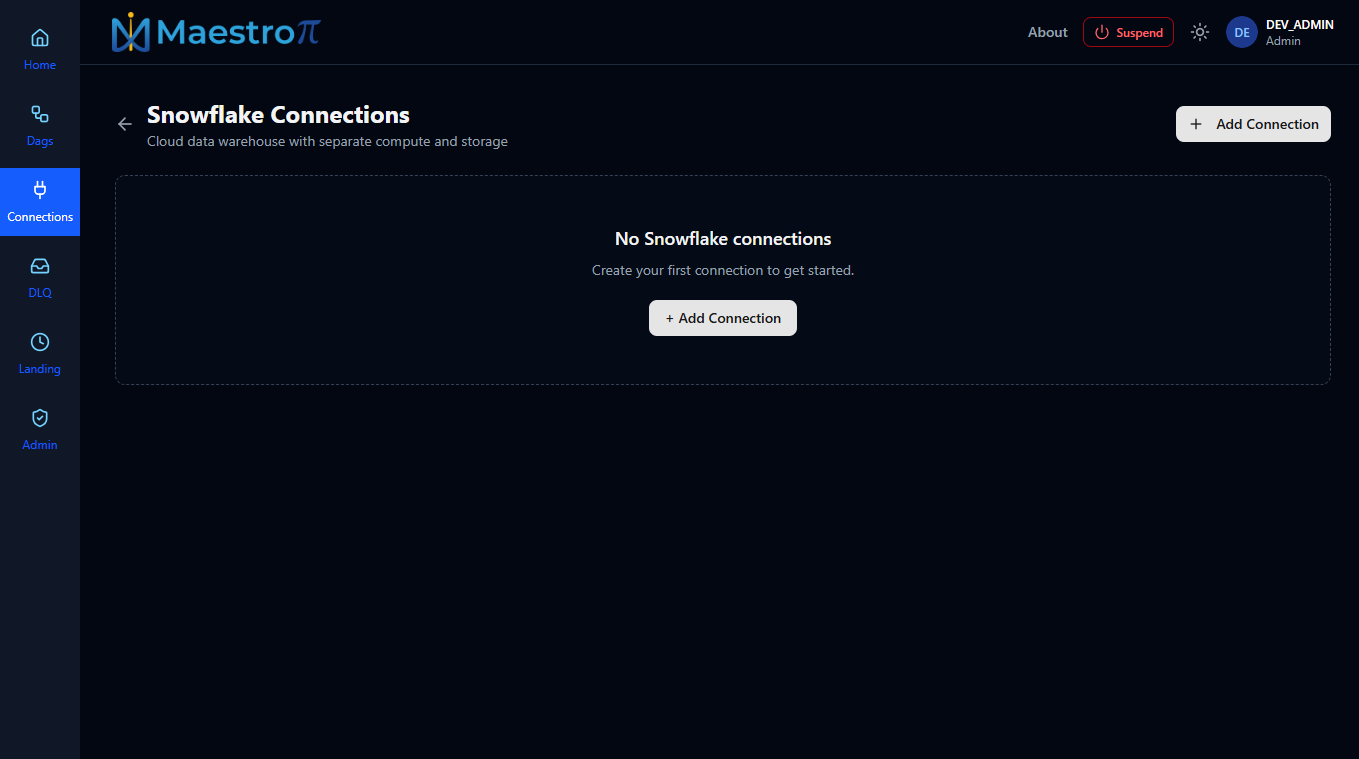
Task: Click the MaestroPi logo
Action: click(216, 32)
